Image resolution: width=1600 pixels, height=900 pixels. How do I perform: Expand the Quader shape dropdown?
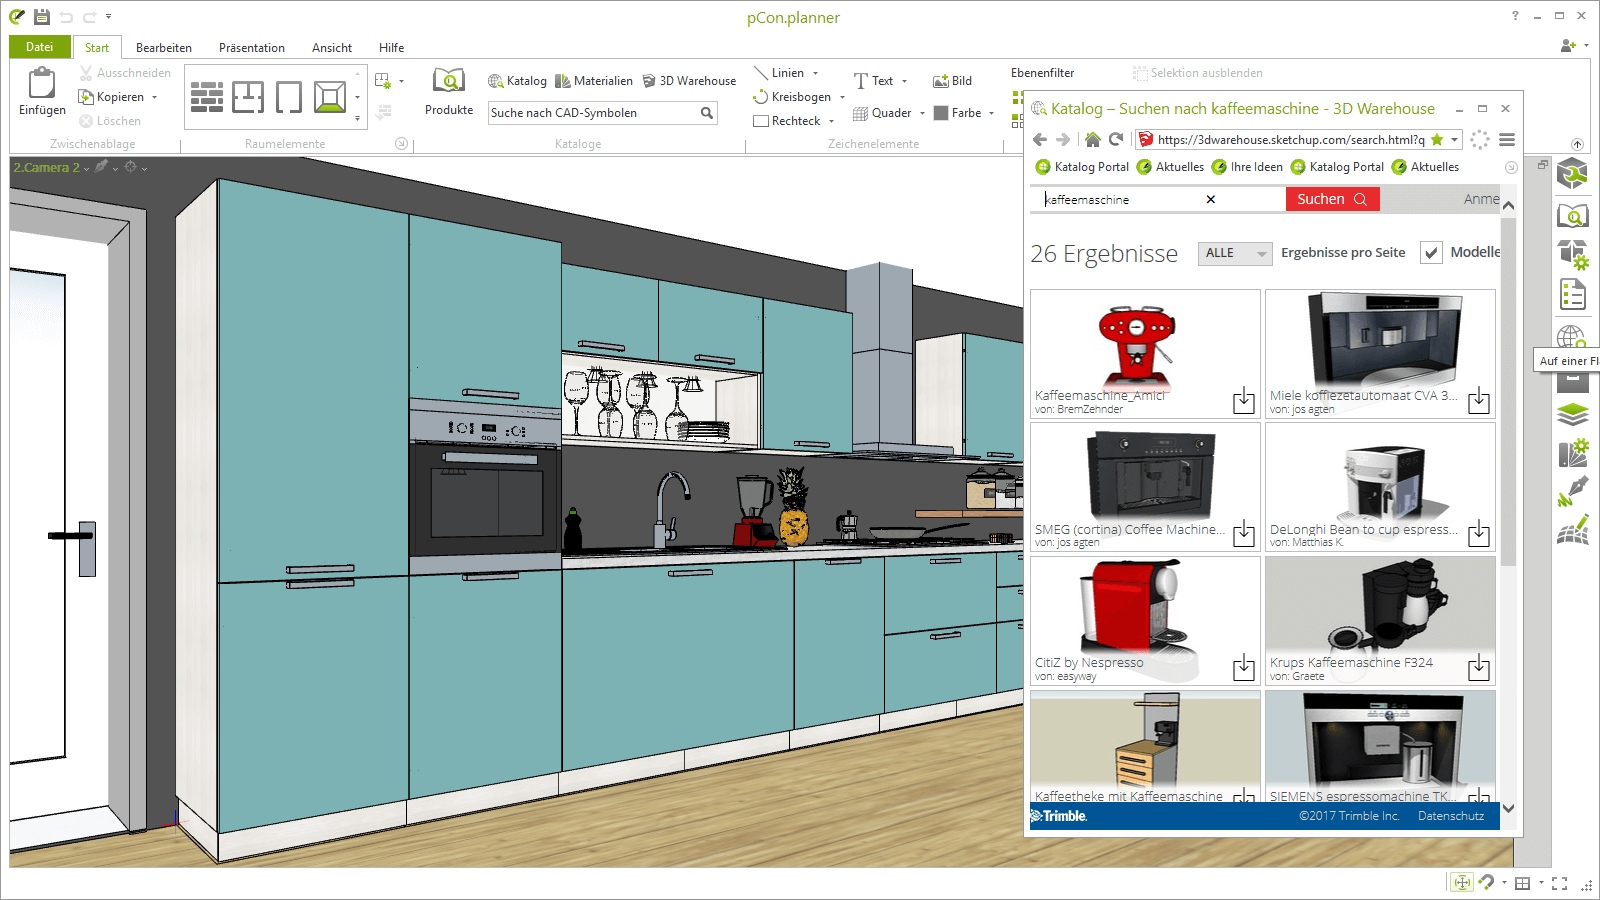(x=922, y=114)
